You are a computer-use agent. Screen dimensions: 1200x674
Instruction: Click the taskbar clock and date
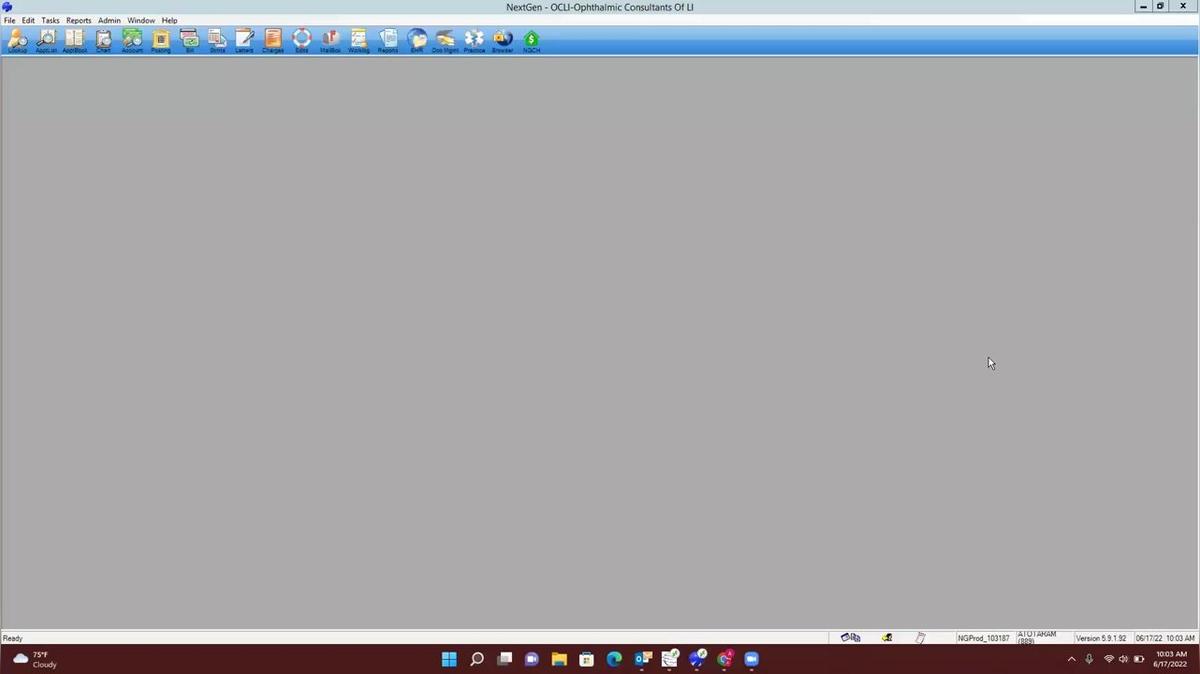[1168, 659]
